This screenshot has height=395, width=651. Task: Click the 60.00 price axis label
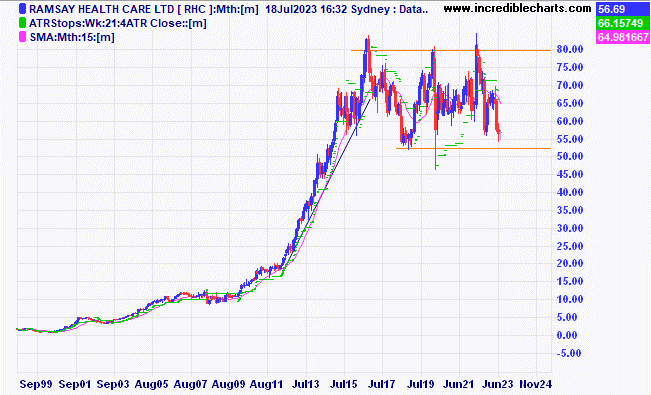coord(570,121)
